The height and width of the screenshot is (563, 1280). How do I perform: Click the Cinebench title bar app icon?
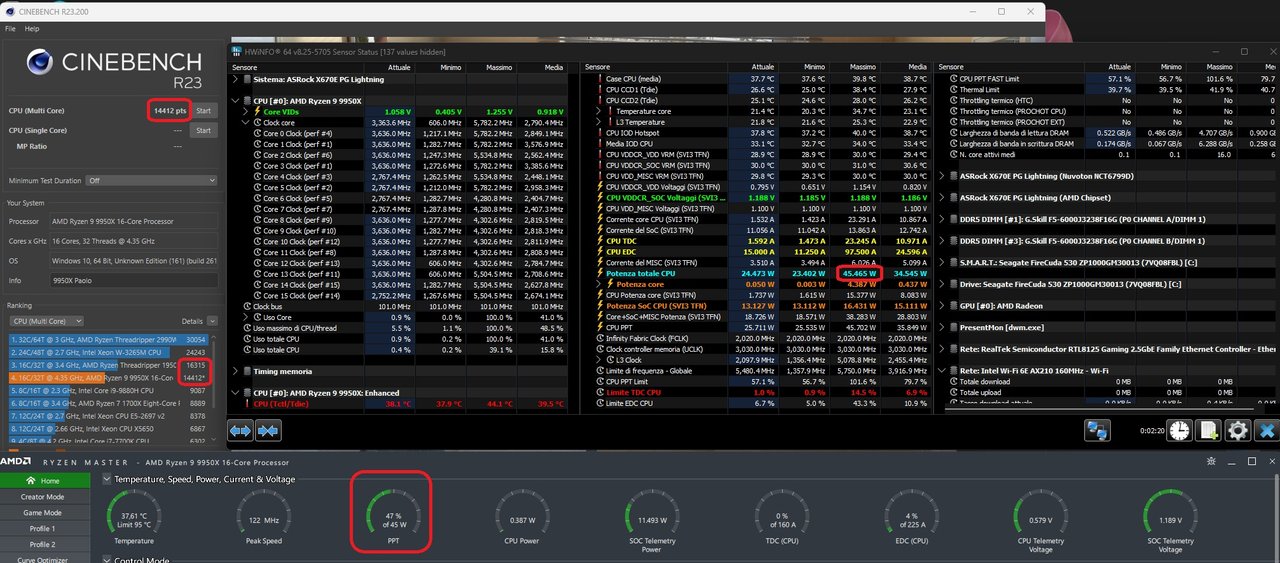[9, 13]
